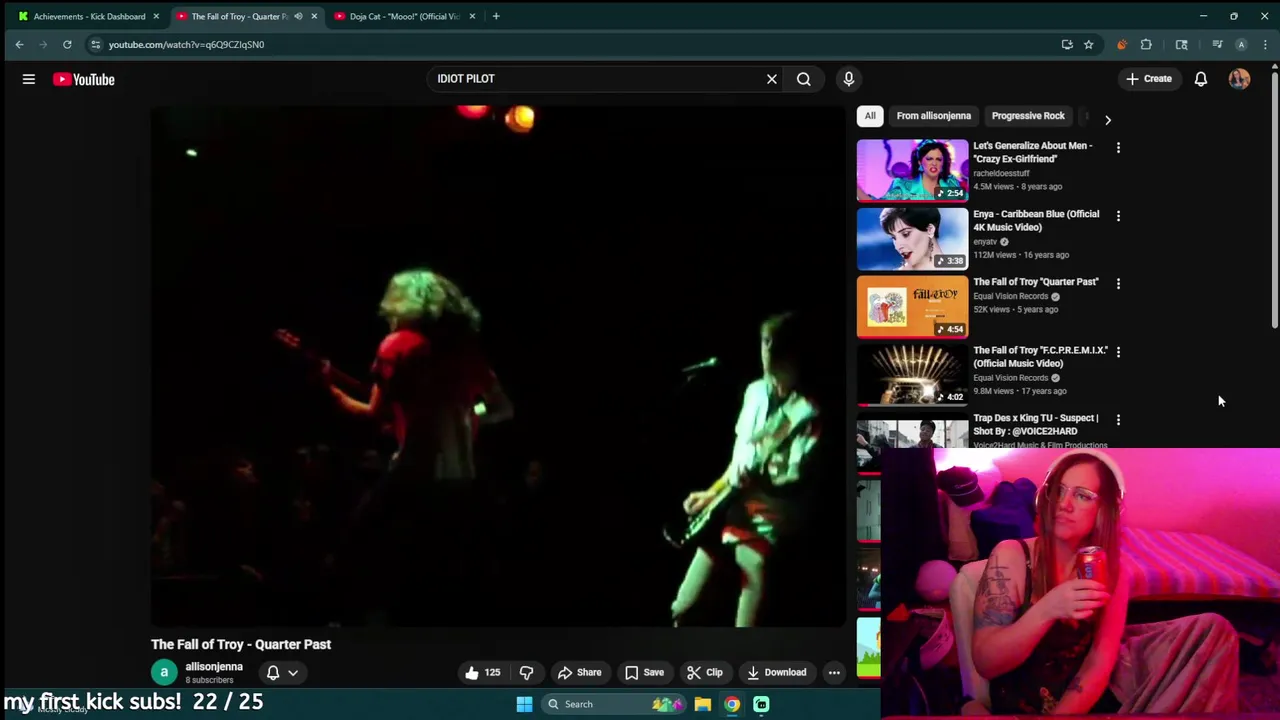Pause the video by clicking player
This screenshot has height=720, width=1280.
point(498,366)
